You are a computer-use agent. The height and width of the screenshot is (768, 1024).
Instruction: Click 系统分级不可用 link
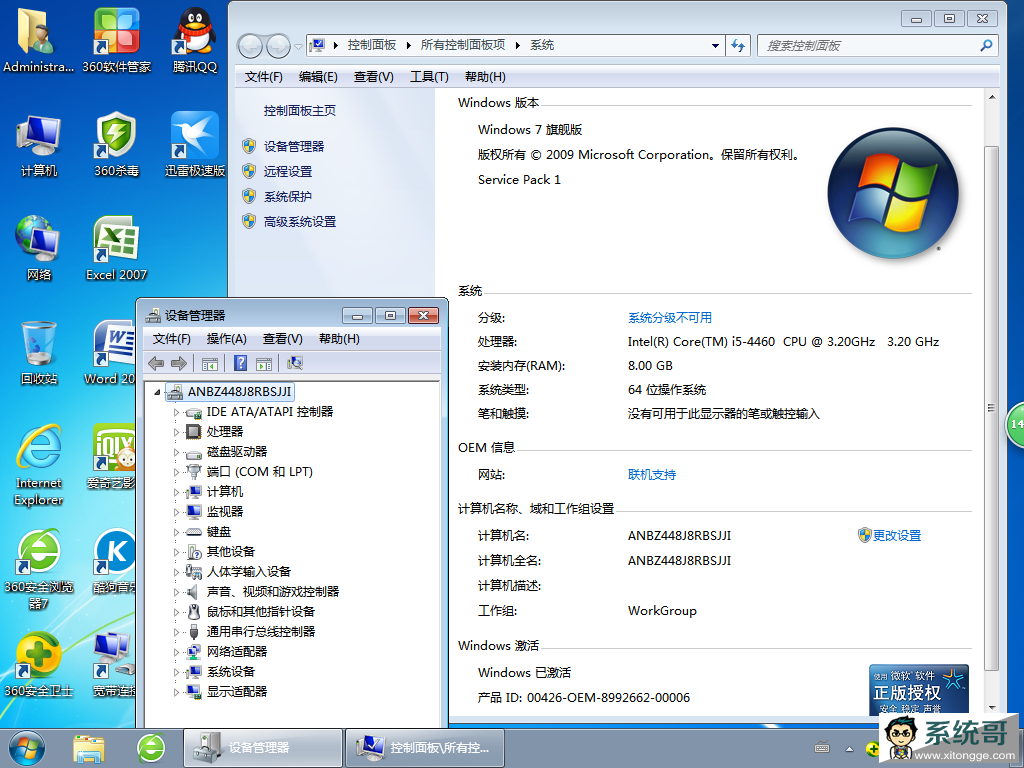670,318
